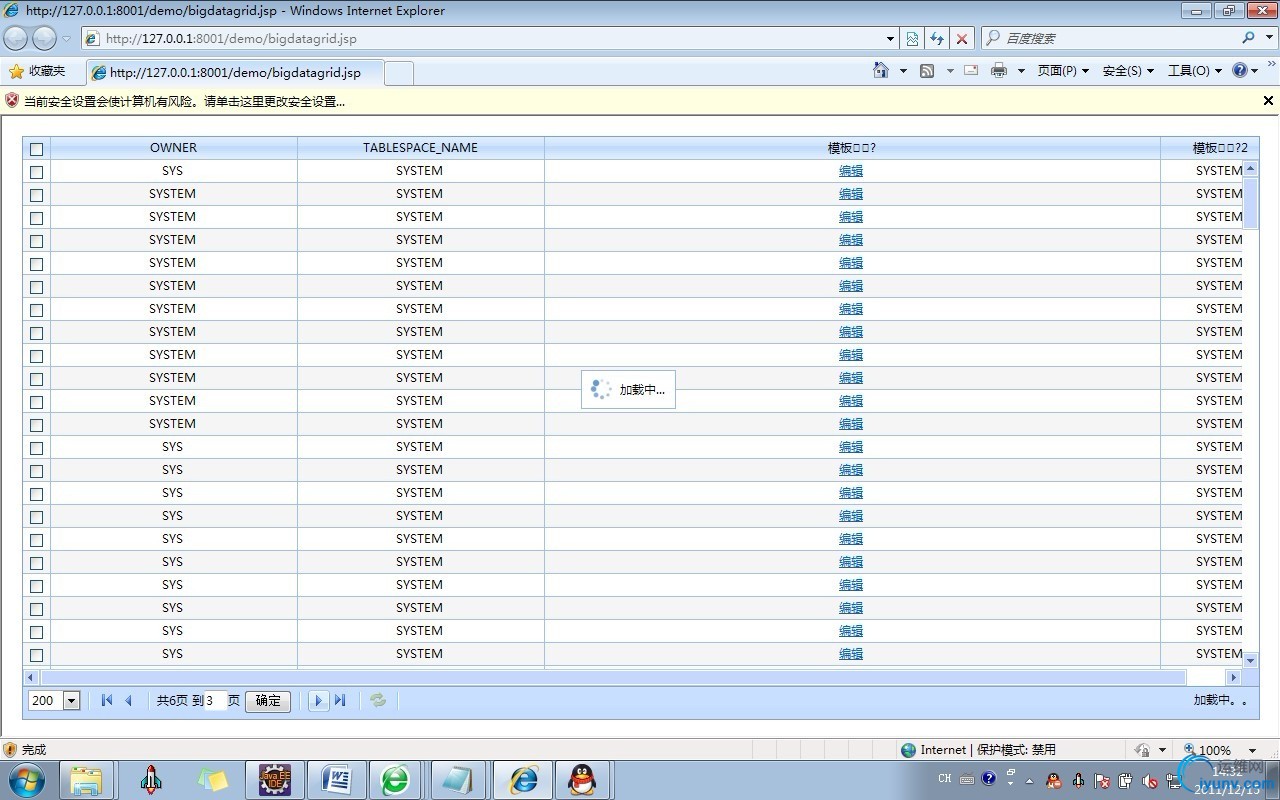Expand the recent pages dropdown beside forward button
Image resolution: width=1280 pixels, height=800 pixels.
tap(67, 38)
